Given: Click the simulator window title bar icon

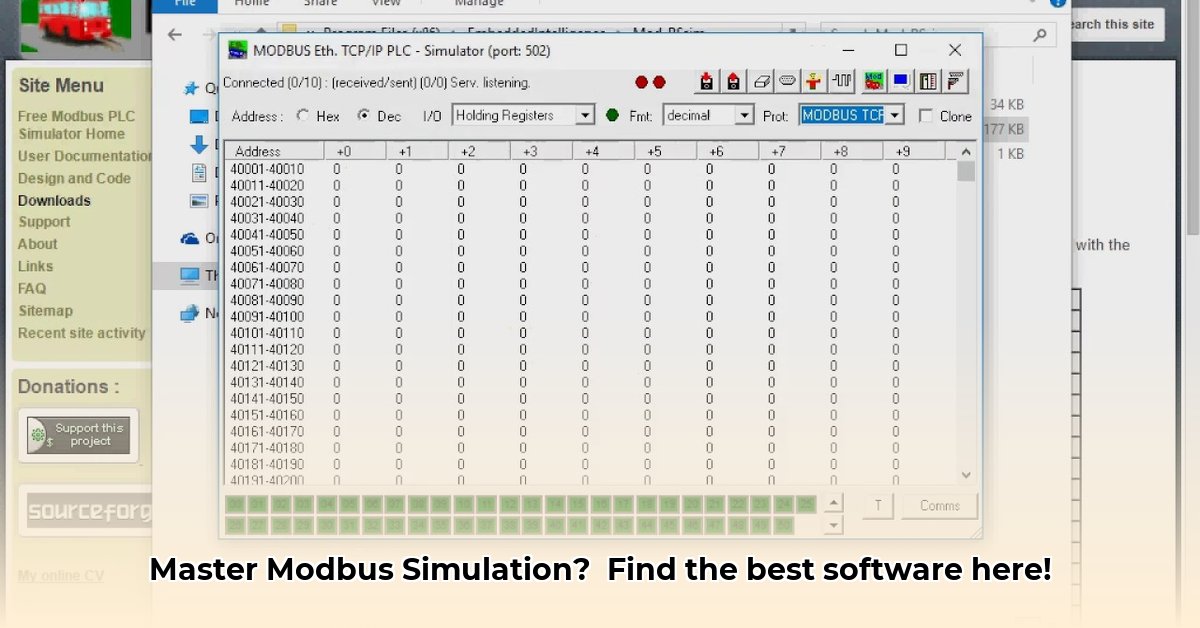Looking at the screenshot, I should click(x=238, y=50).
